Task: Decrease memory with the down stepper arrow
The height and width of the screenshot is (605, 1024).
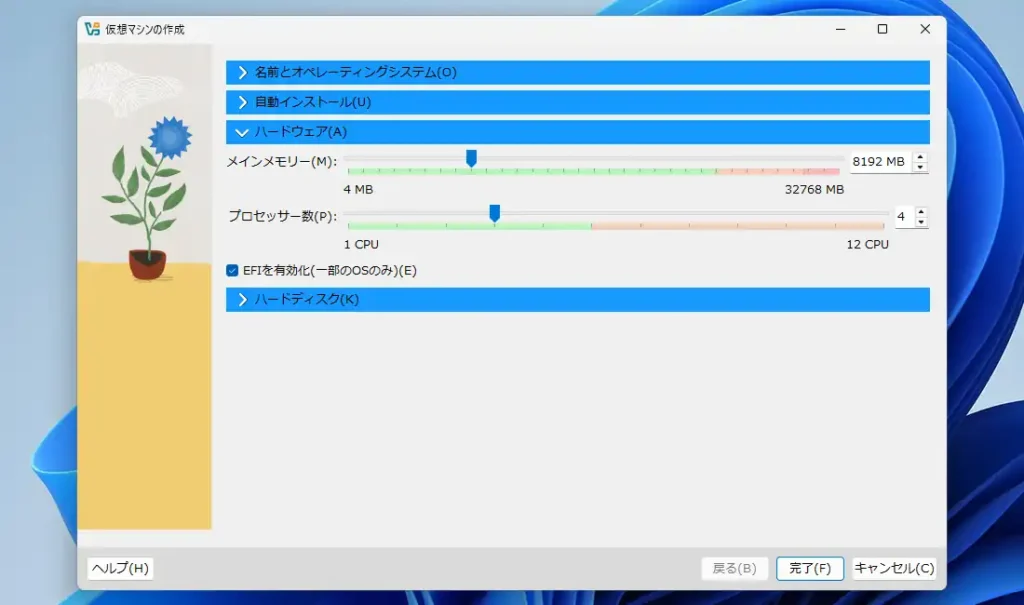Action: tap(920, 167)
